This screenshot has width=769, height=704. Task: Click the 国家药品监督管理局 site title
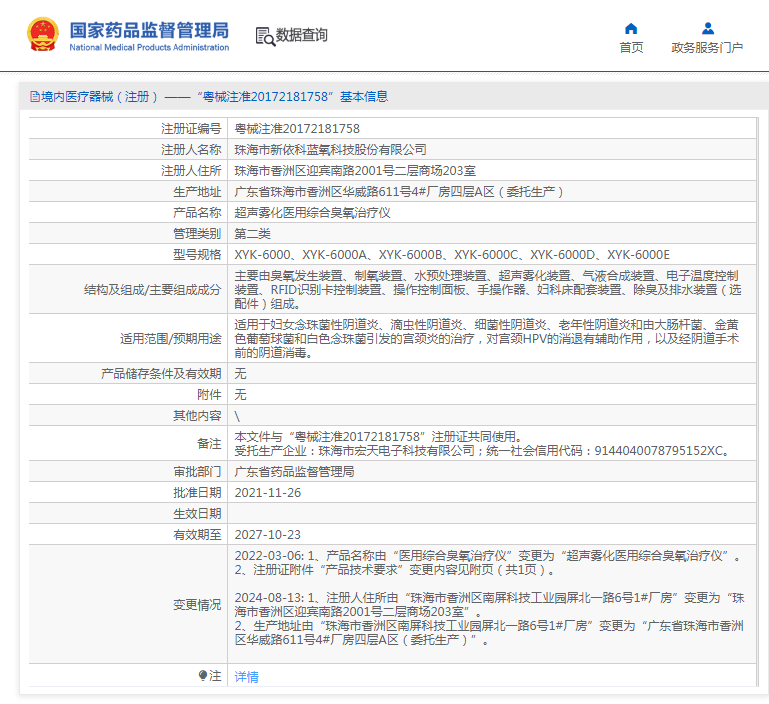click(x=149, y=30)
